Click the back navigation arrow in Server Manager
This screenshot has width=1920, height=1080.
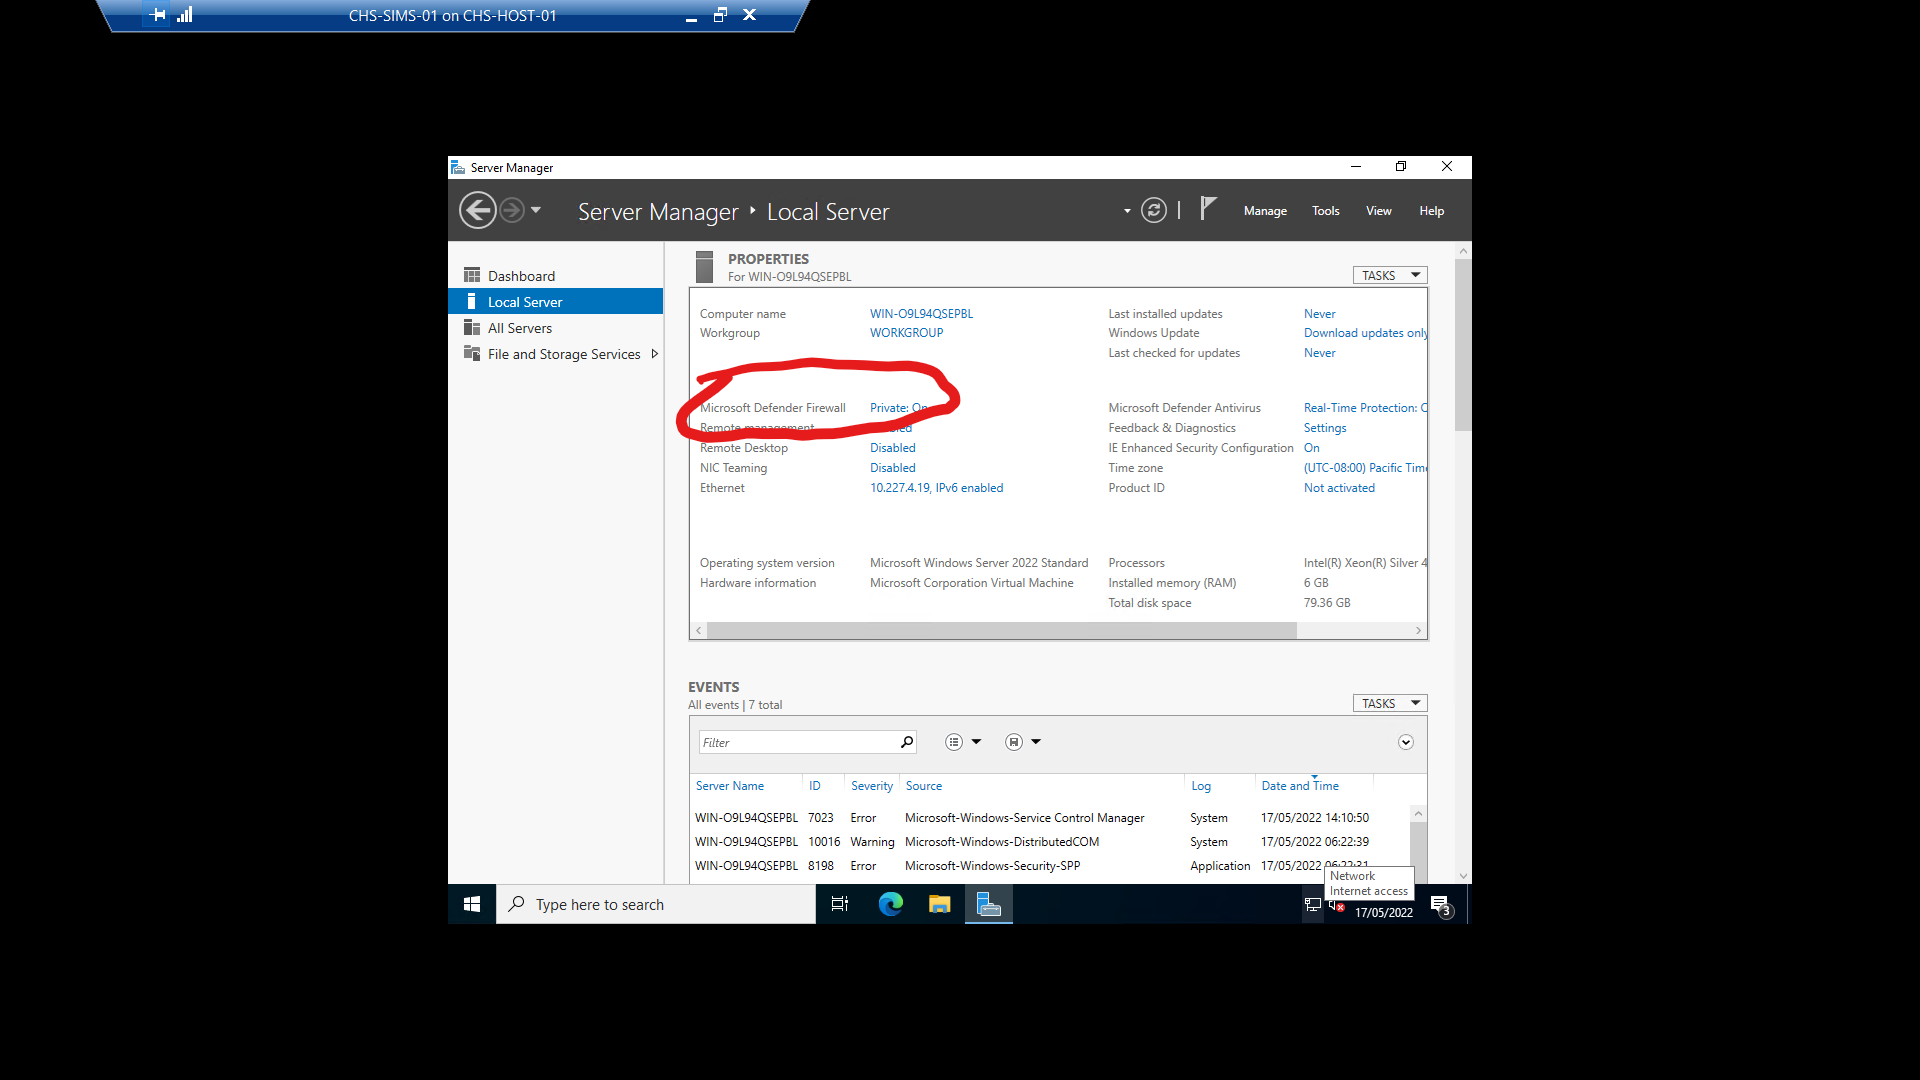point(478,211)
